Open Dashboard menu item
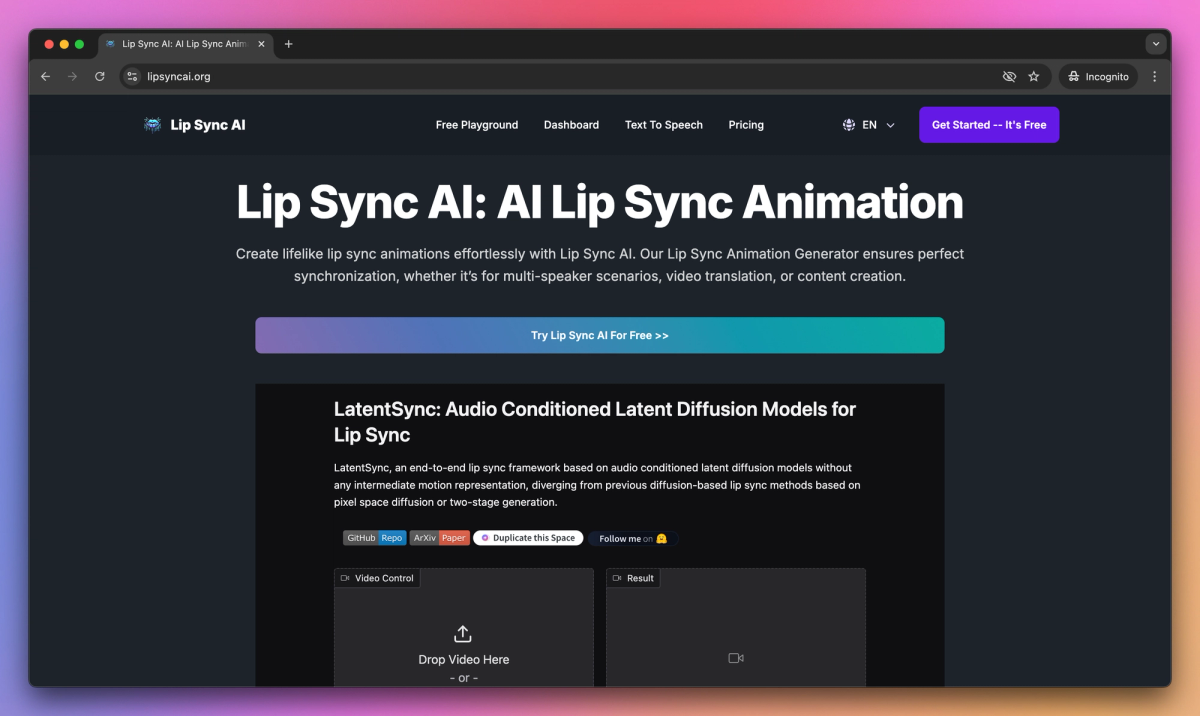1200x716 pixels. tap(571, 125)
